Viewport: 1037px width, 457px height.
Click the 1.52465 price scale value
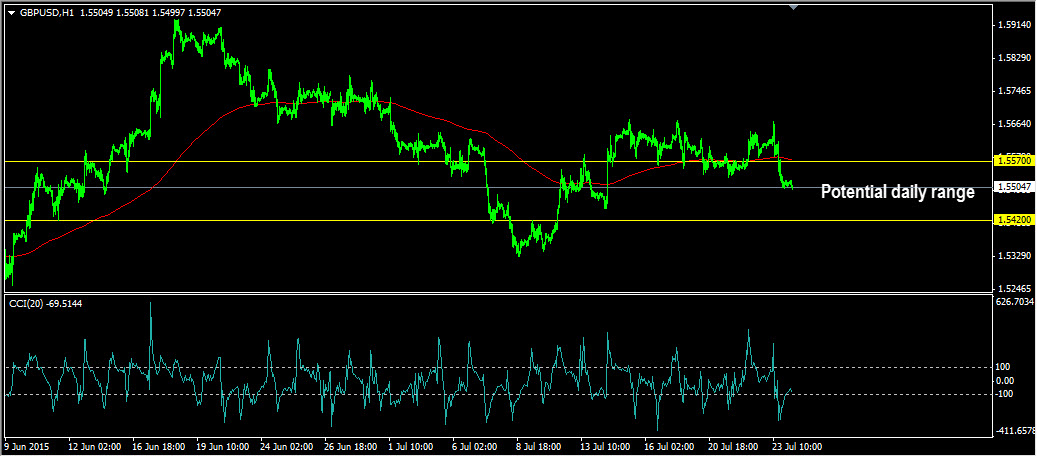coord(1017,288)
